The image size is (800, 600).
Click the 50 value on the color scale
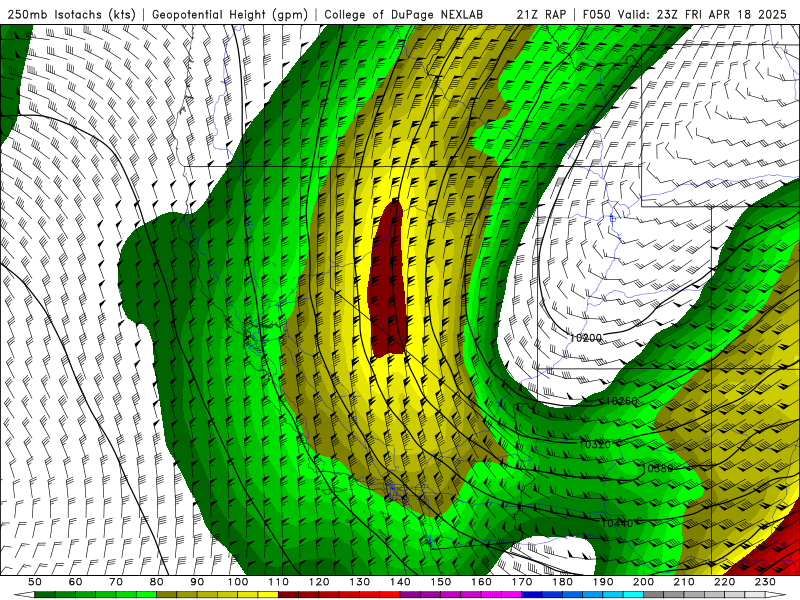pyautogui.click(x=35, y=582)
